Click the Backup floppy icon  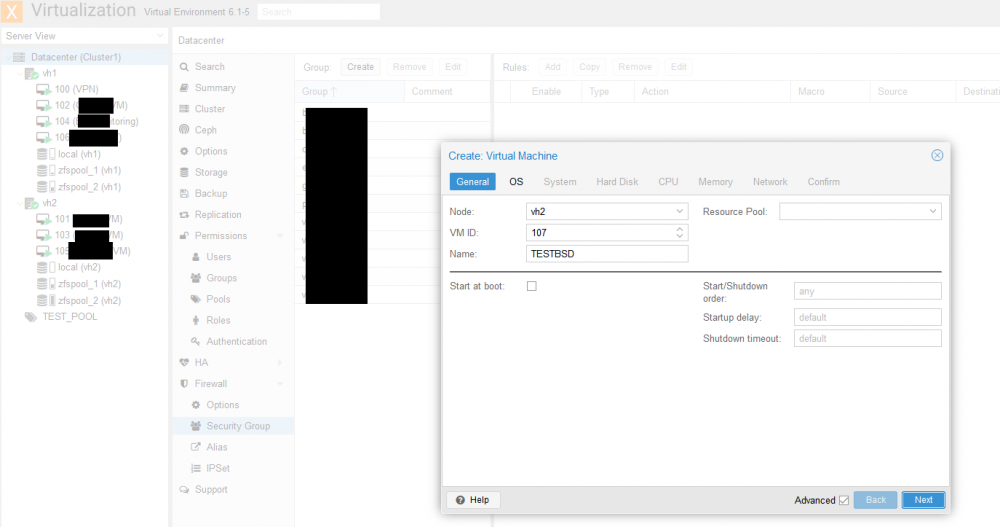[x=184, y=193]
